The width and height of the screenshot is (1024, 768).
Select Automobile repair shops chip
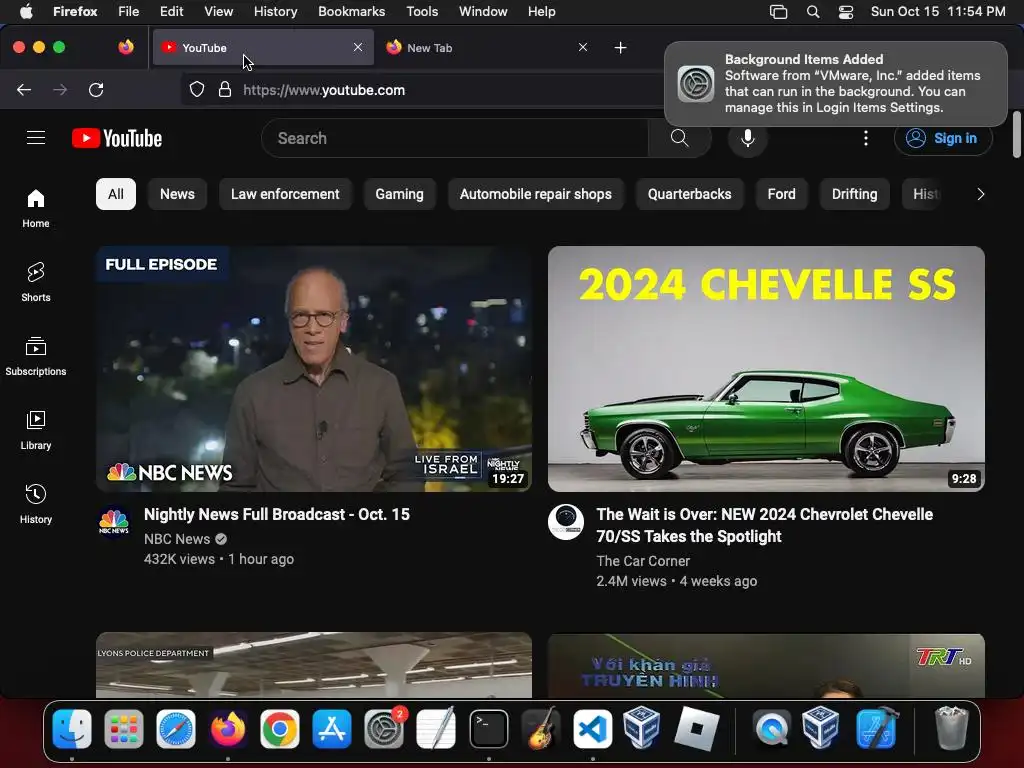click(536, 194)
